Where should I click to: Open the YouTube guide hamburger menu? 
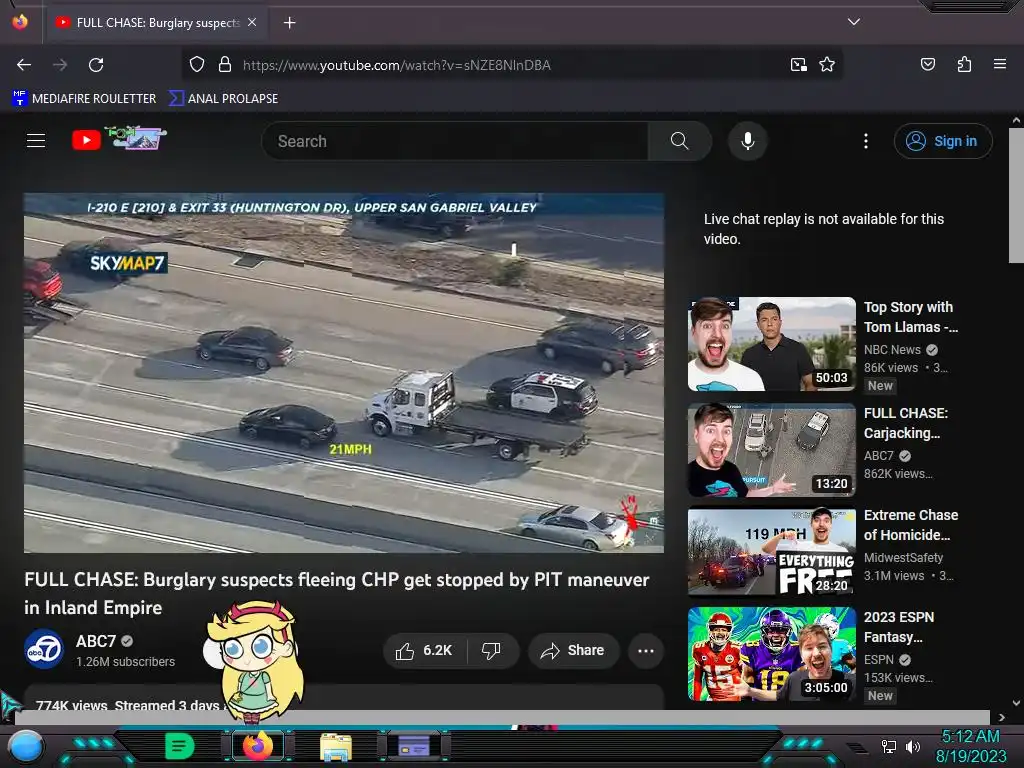(x=36, y=140)
